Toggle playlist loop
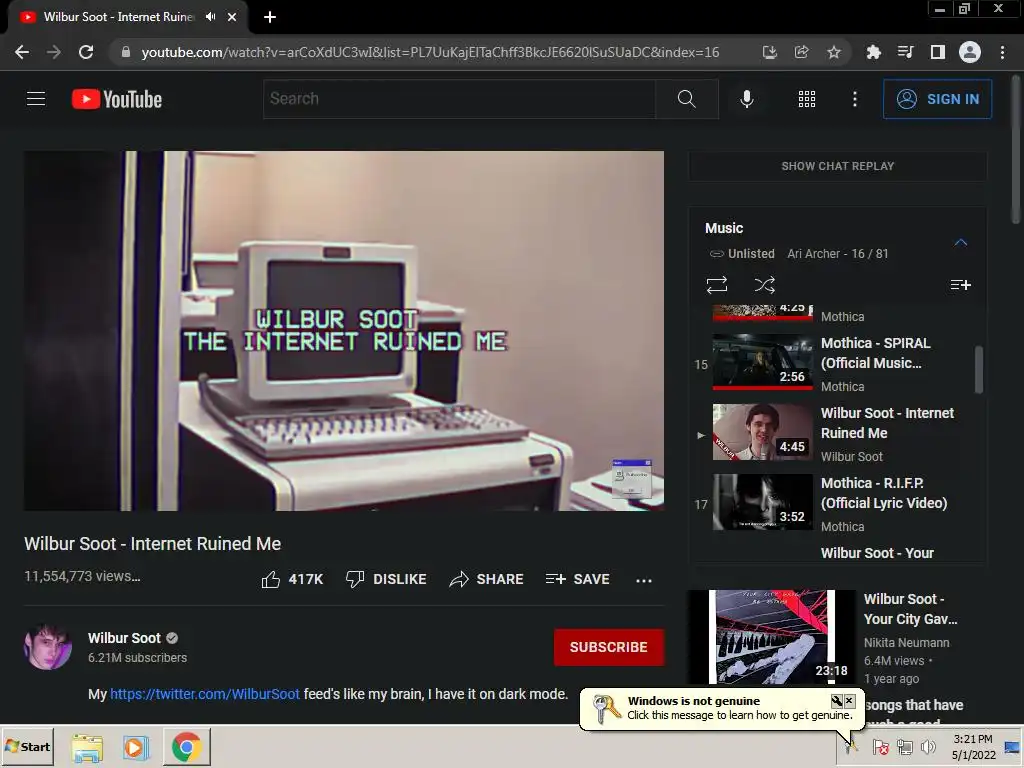This screenshot has height=768, width=1024. (716, 285)
